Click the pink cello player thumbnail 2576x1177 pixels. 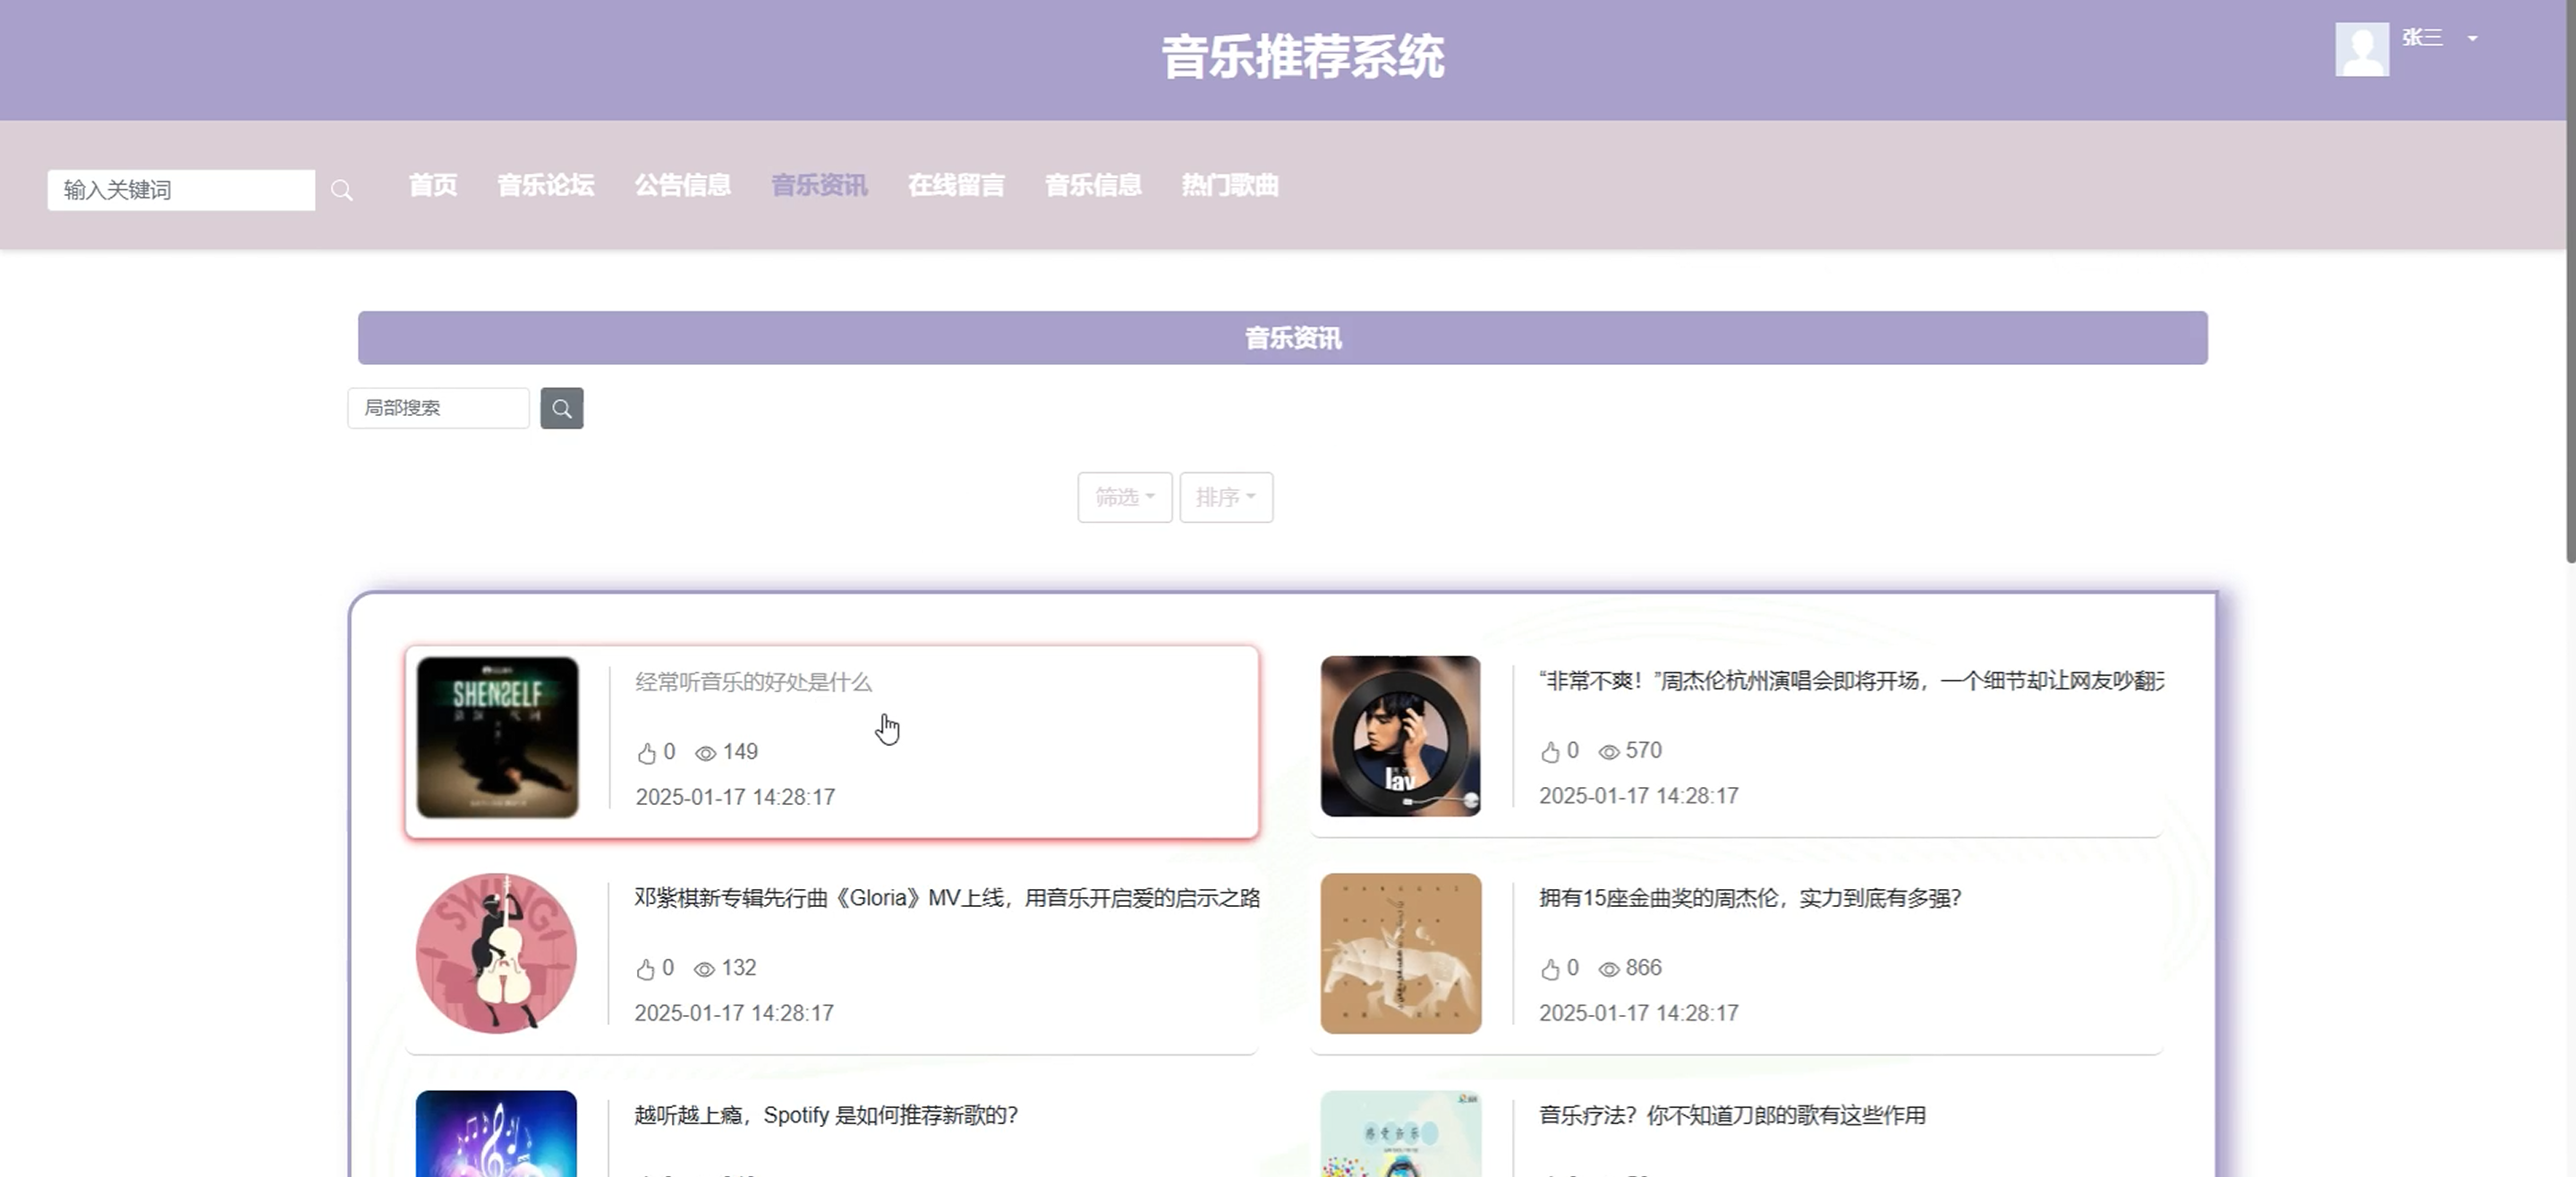point(496,953)
